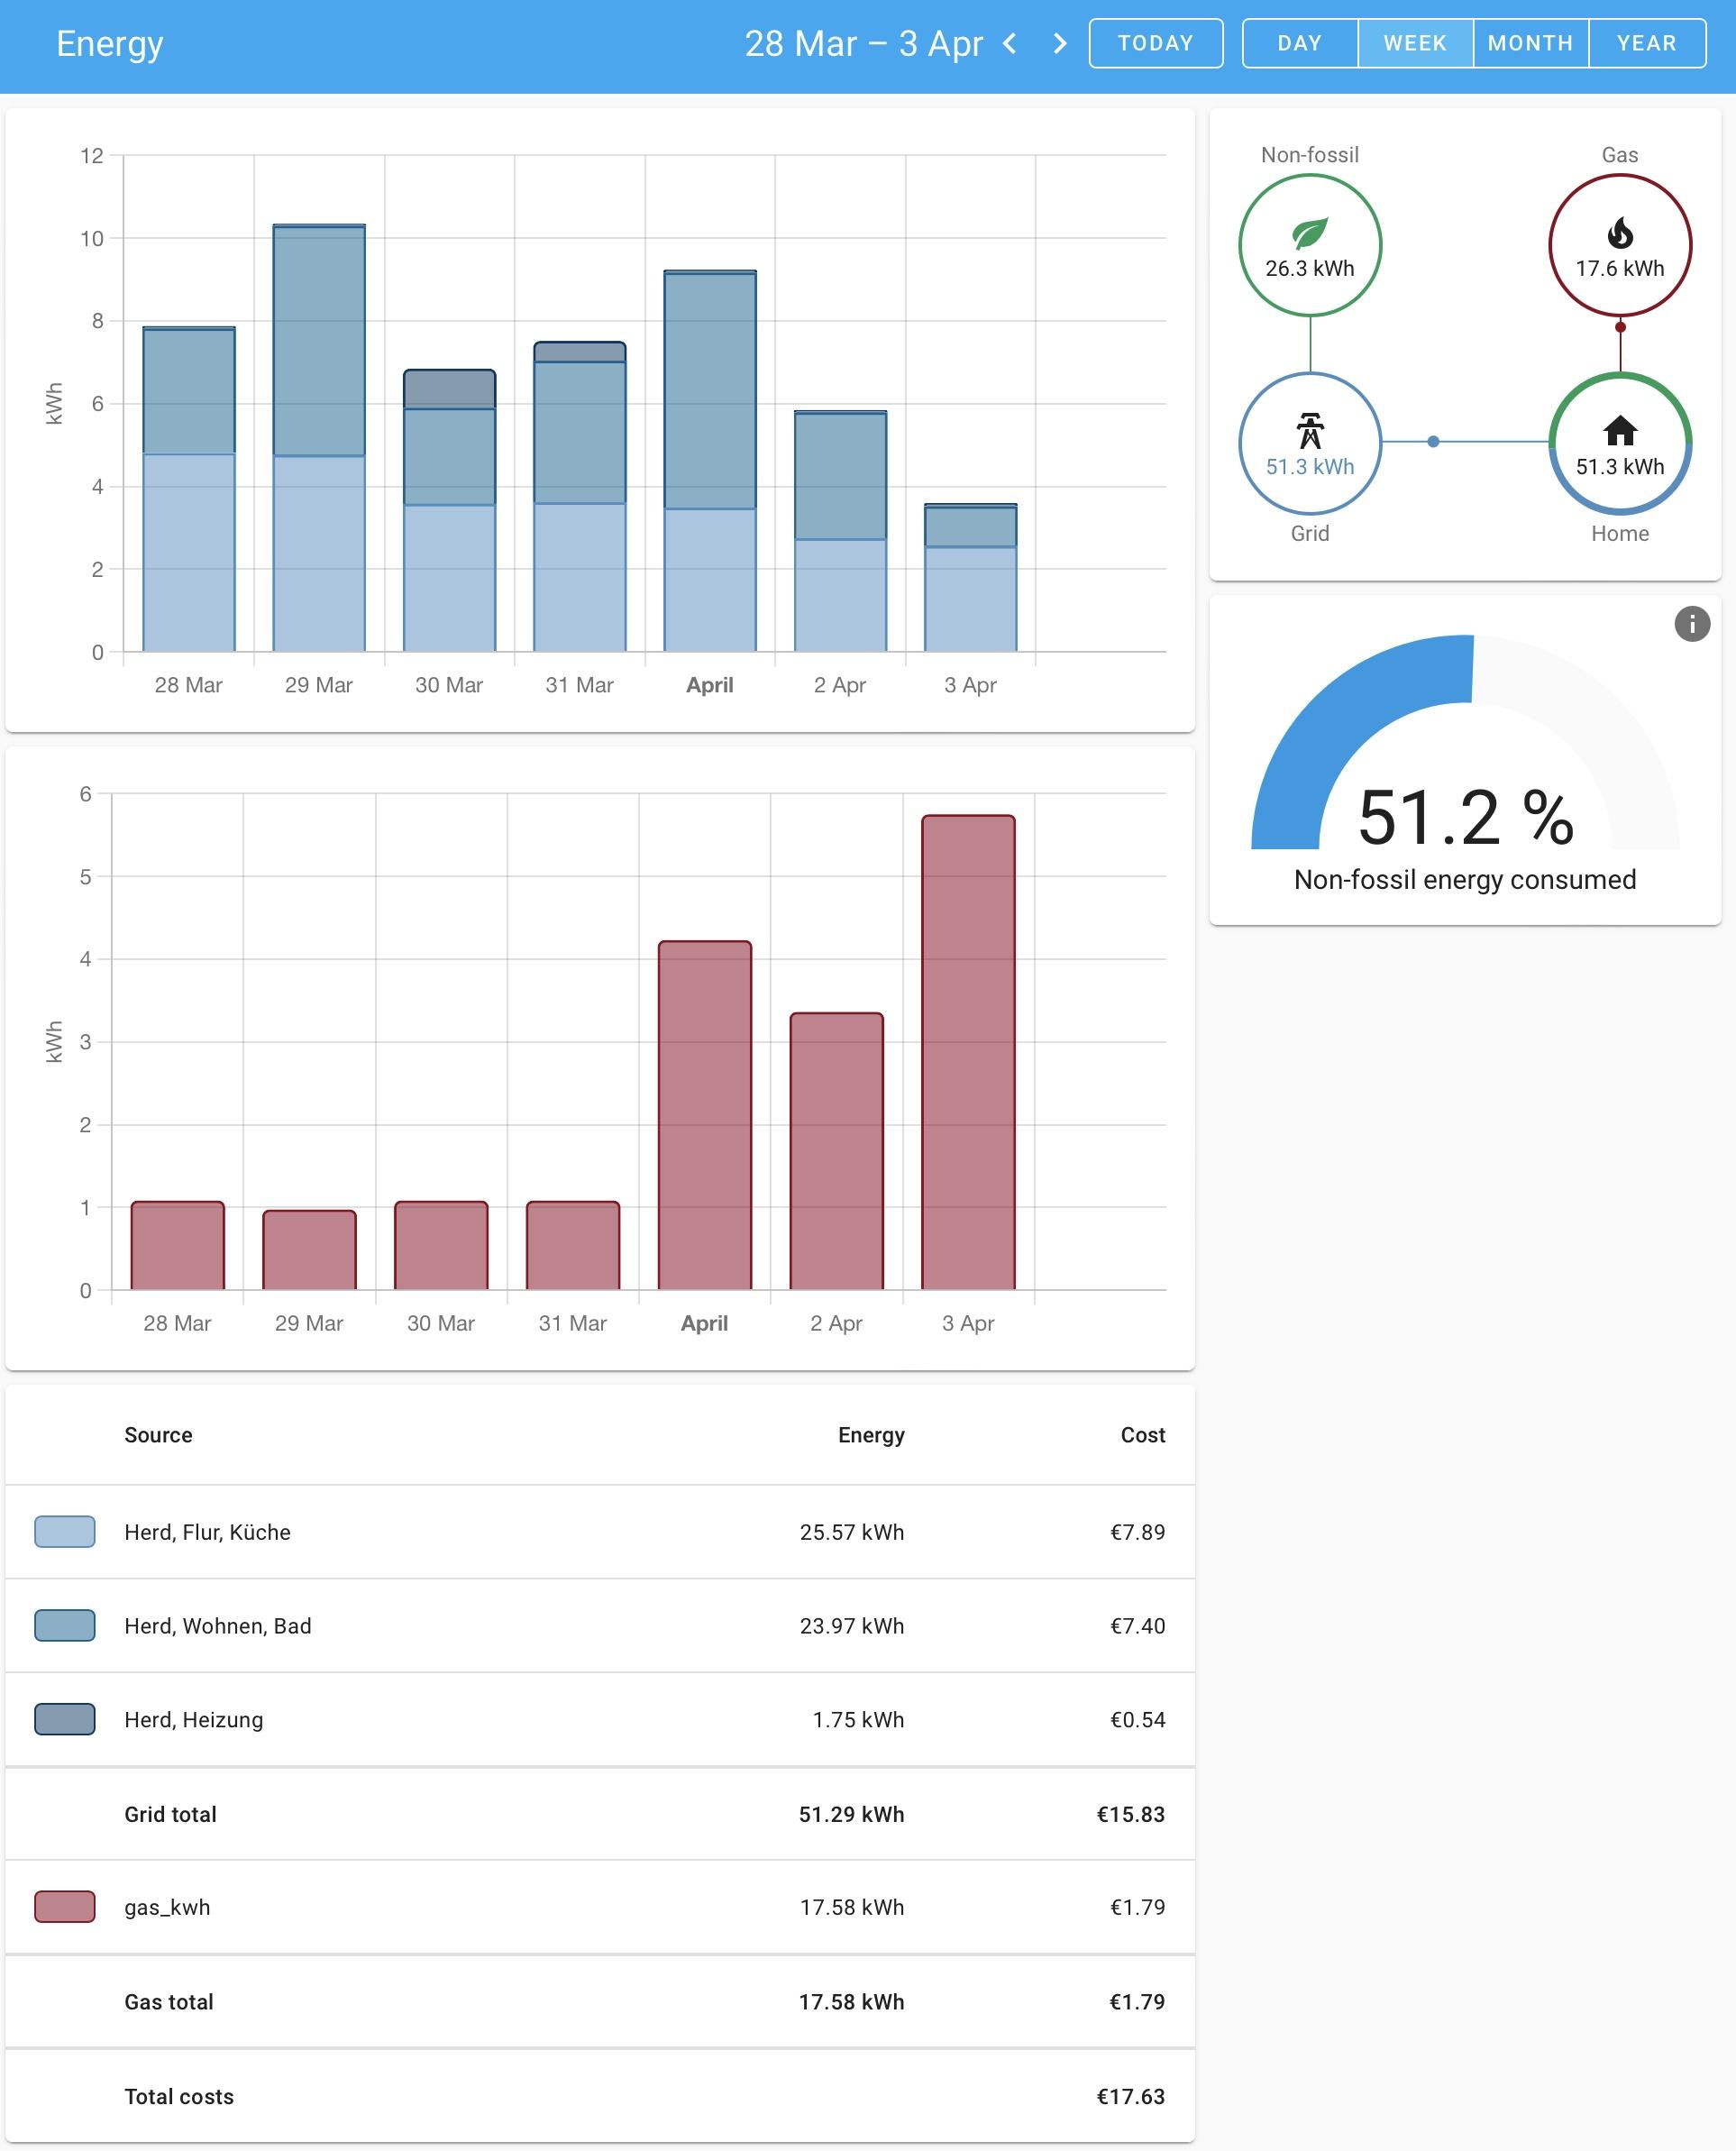Click the 1.75 kWh energy value
The image size is (1736, 2151).
pos(858,1720)
